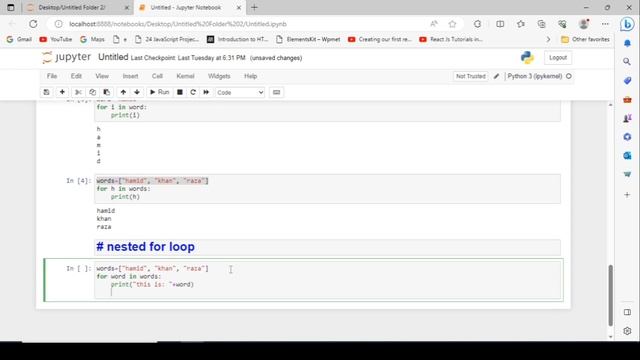Open React Js Tutorials bookmark
Screen dimensions: 640x360
451,39
